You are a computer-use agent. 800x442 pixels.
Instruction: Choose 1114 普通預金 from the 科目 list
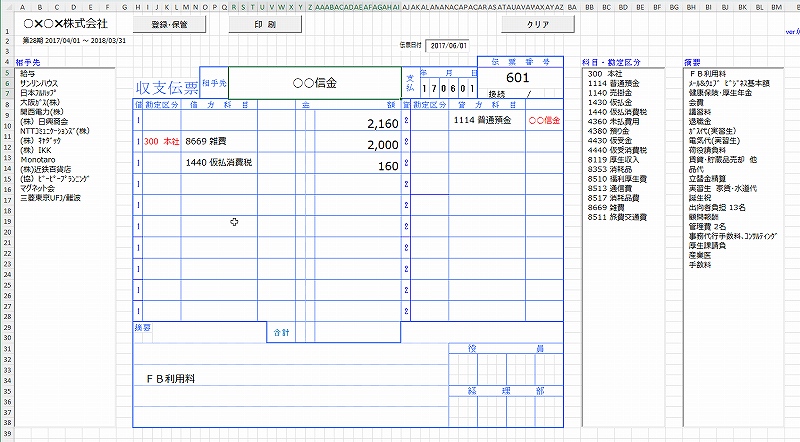click(616, 83)
